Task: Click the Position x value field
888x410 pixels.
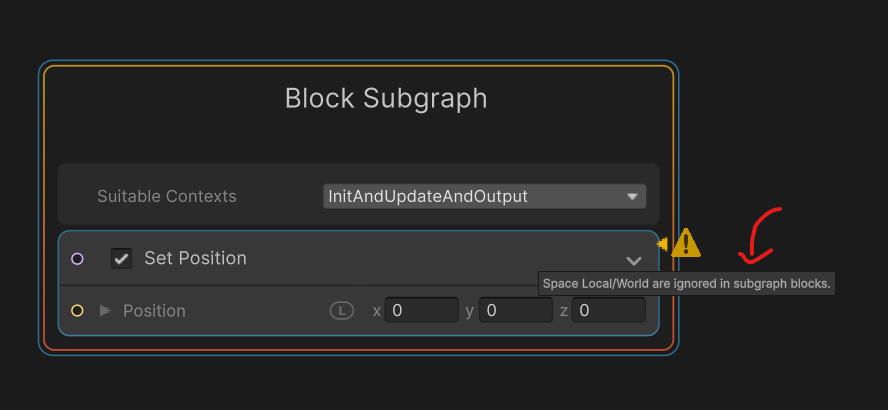Action: pyautogui.click(x=422, y=311)
